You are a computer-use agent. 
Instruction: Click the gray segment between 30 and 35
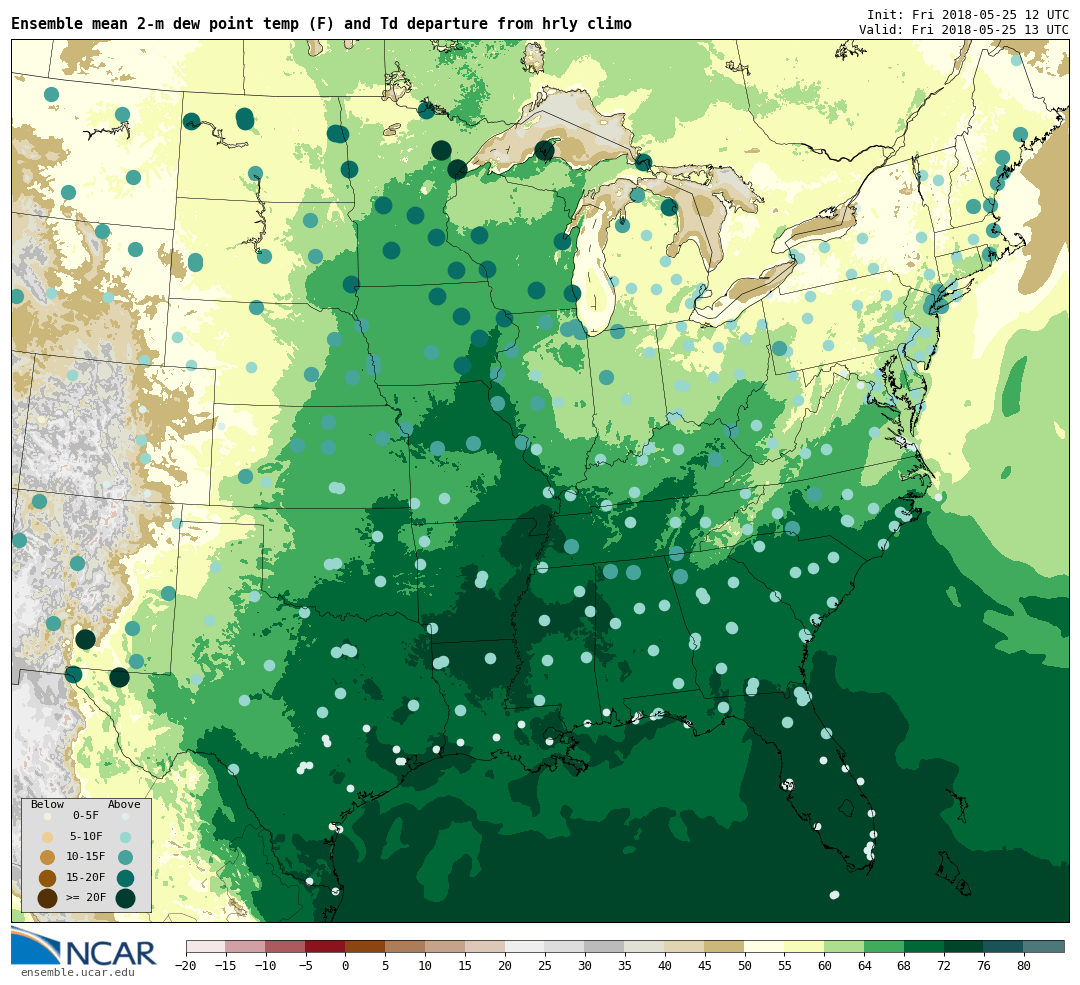click(x=605, y=946)
